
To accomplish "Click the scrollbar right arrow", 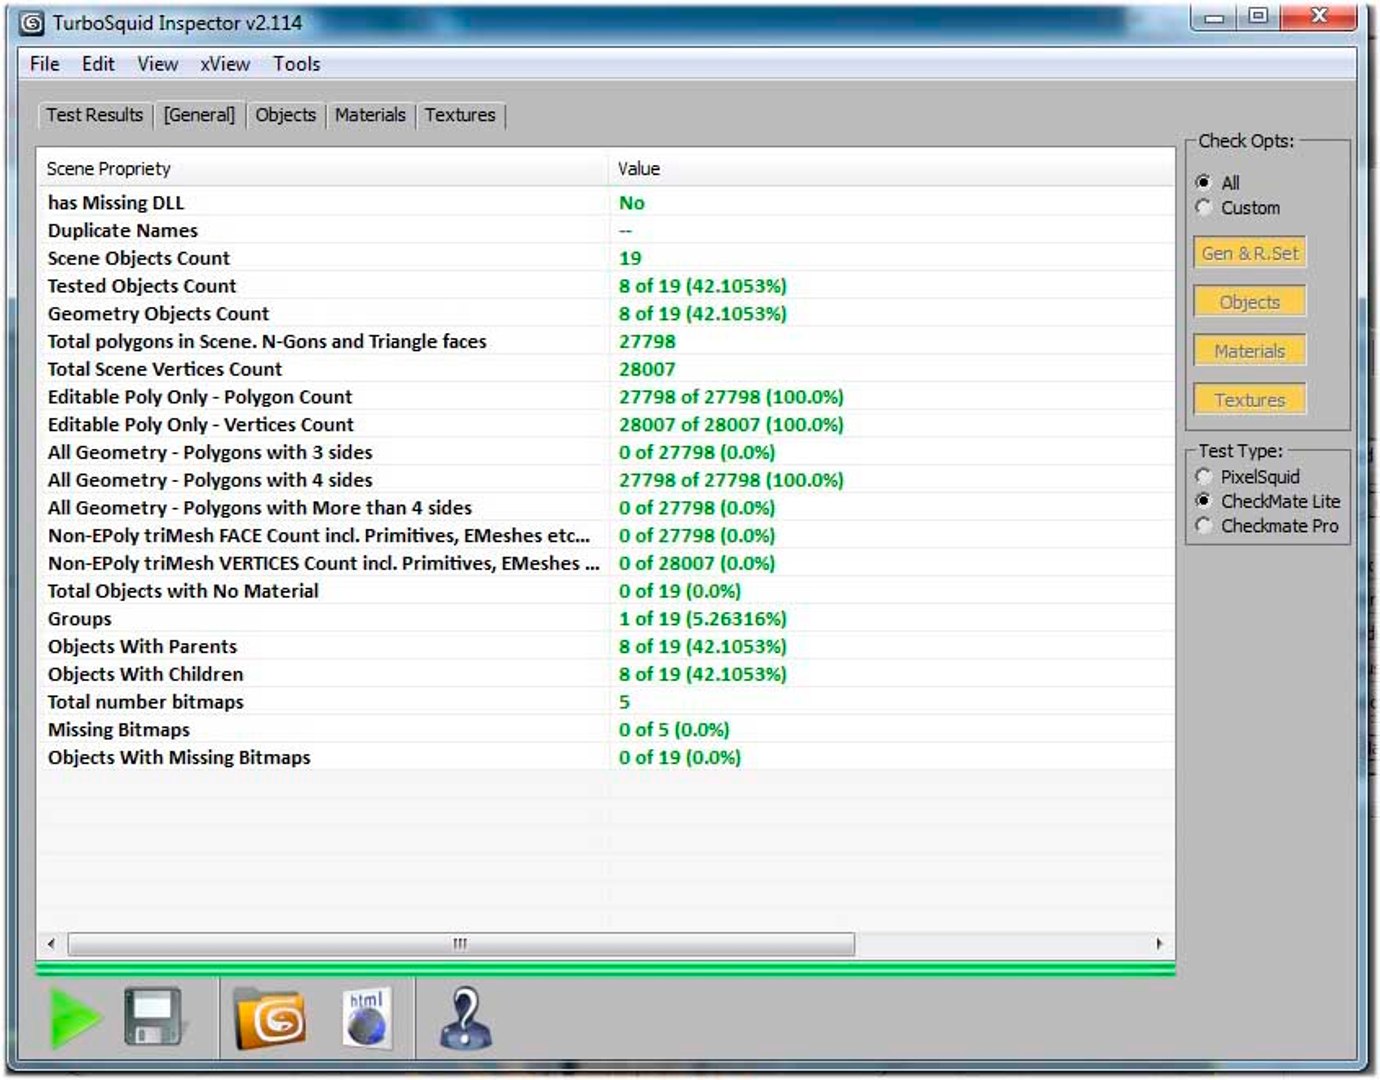I will (1159, 944).
